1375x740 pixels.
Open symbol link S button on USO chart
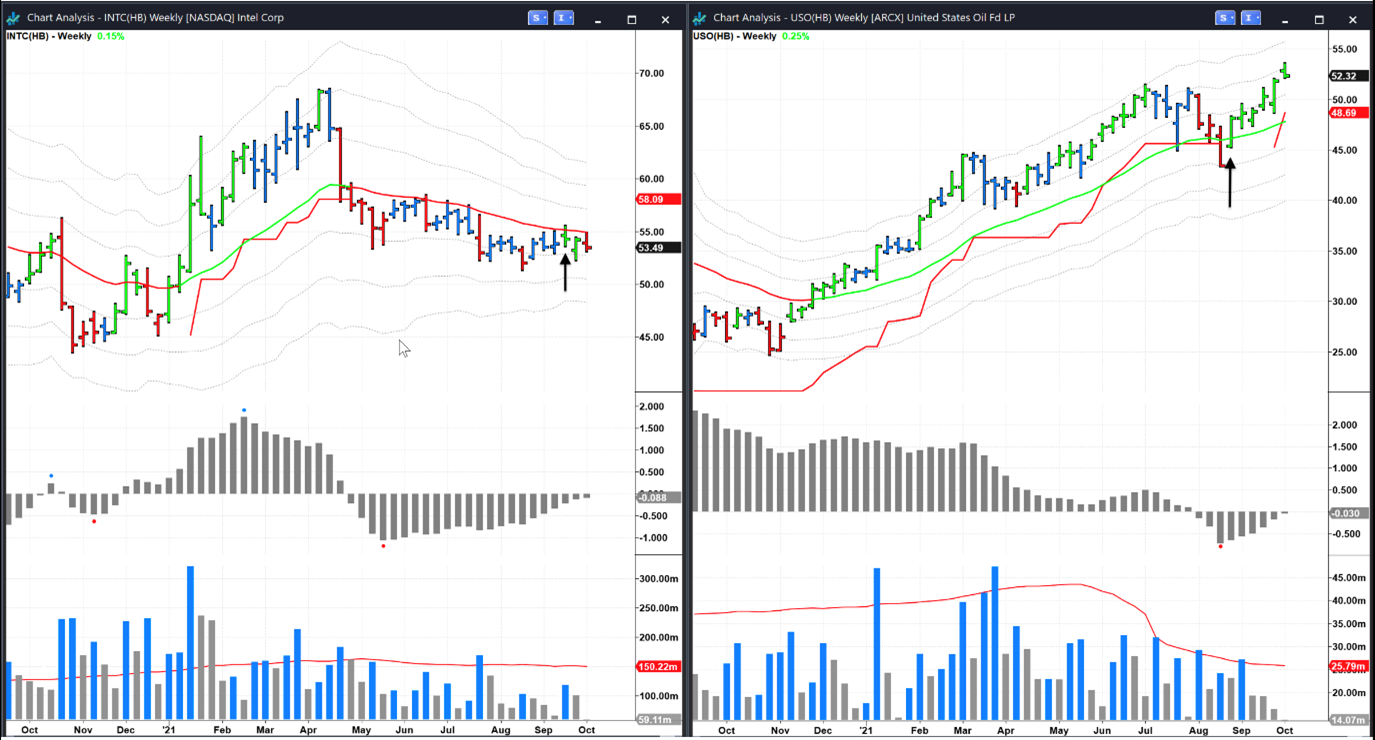(x=1225, y=18)
